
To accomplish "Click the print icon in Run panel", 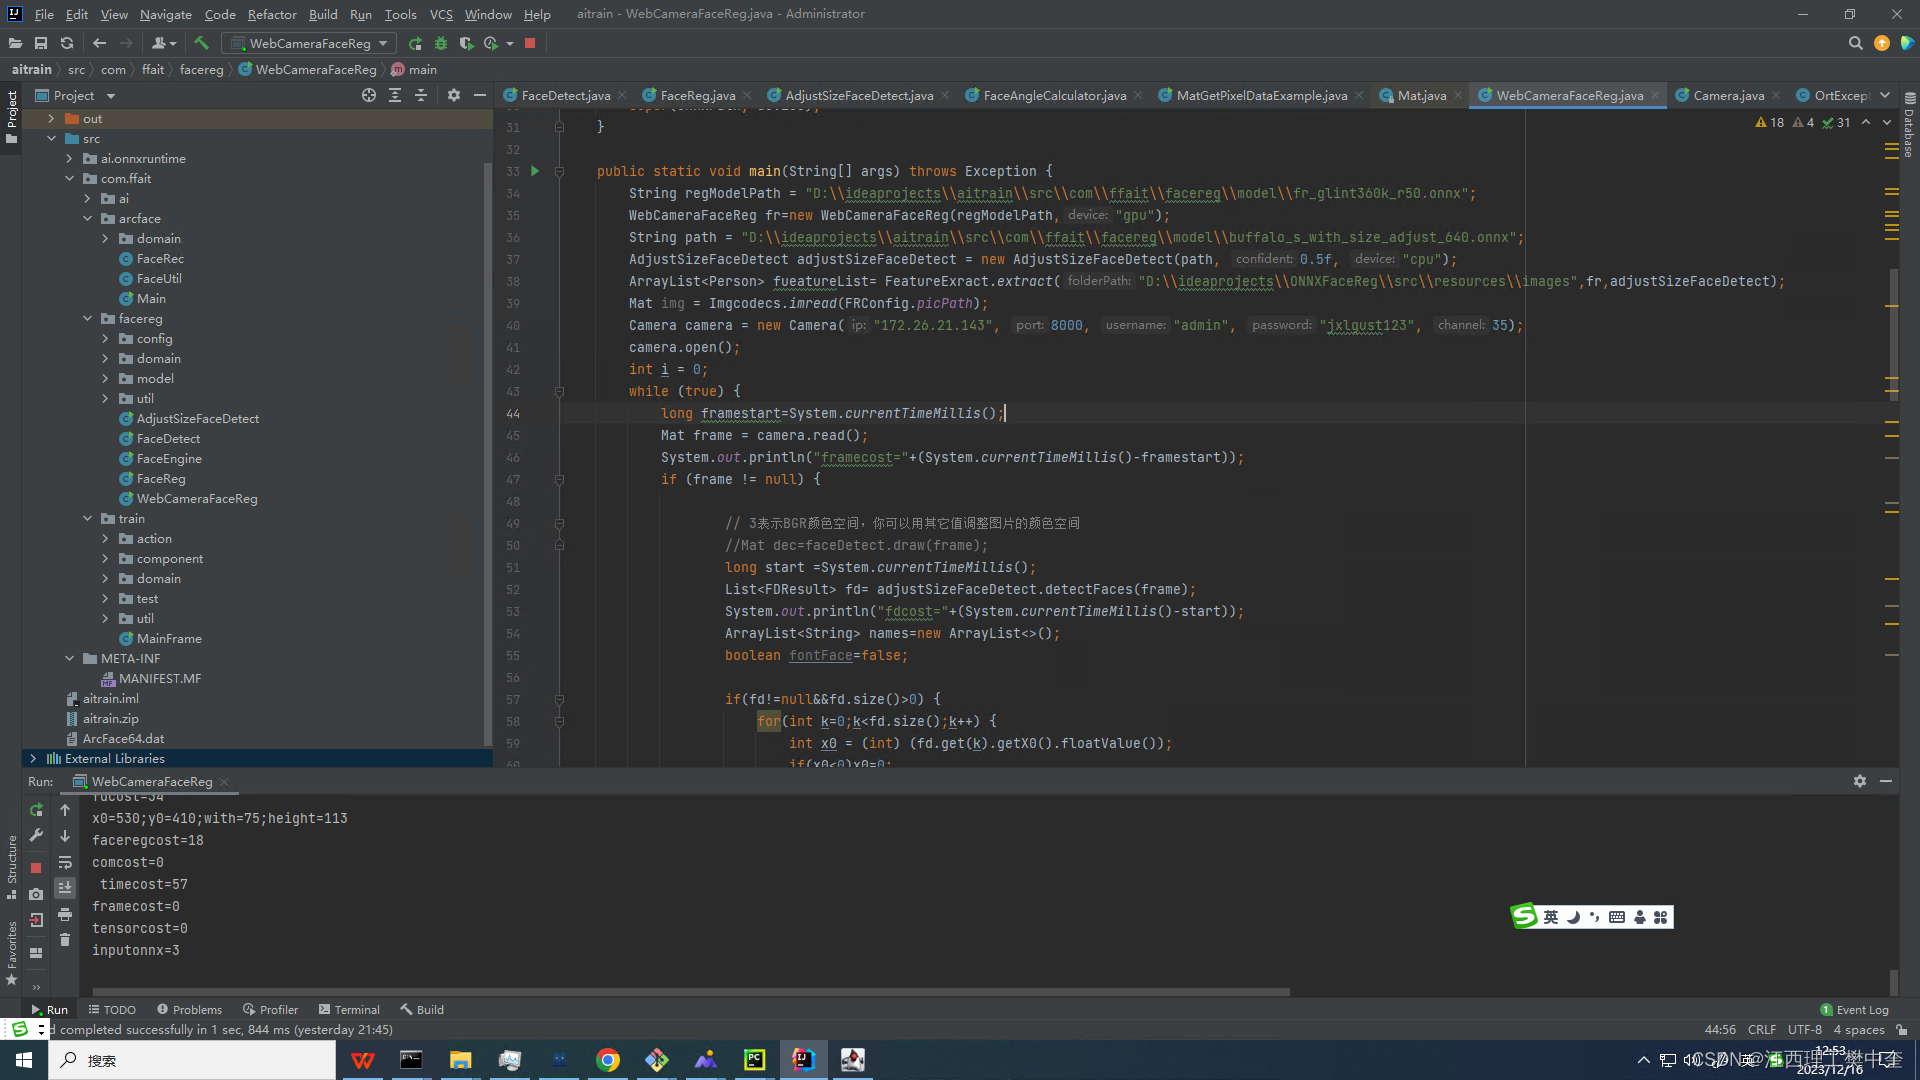I will (x=65, y=914).
